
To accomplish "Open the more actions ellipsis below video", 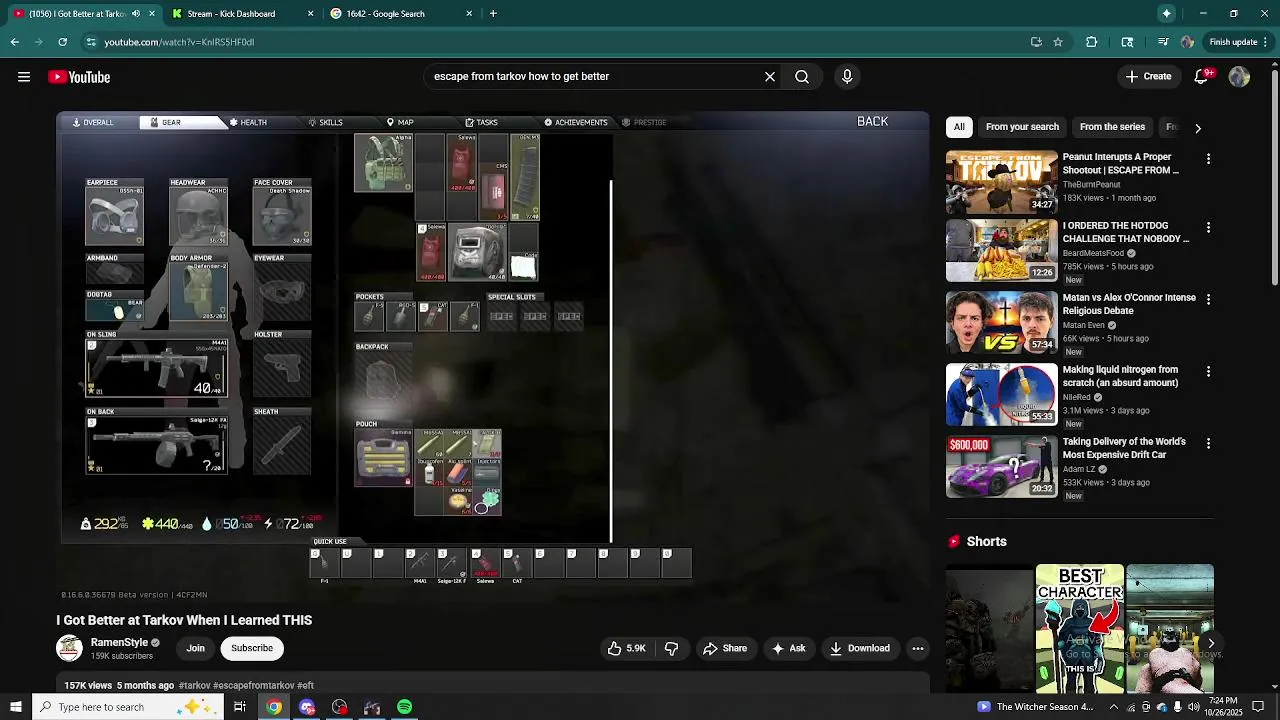I will pyautogui.click(x=917, y=648).
